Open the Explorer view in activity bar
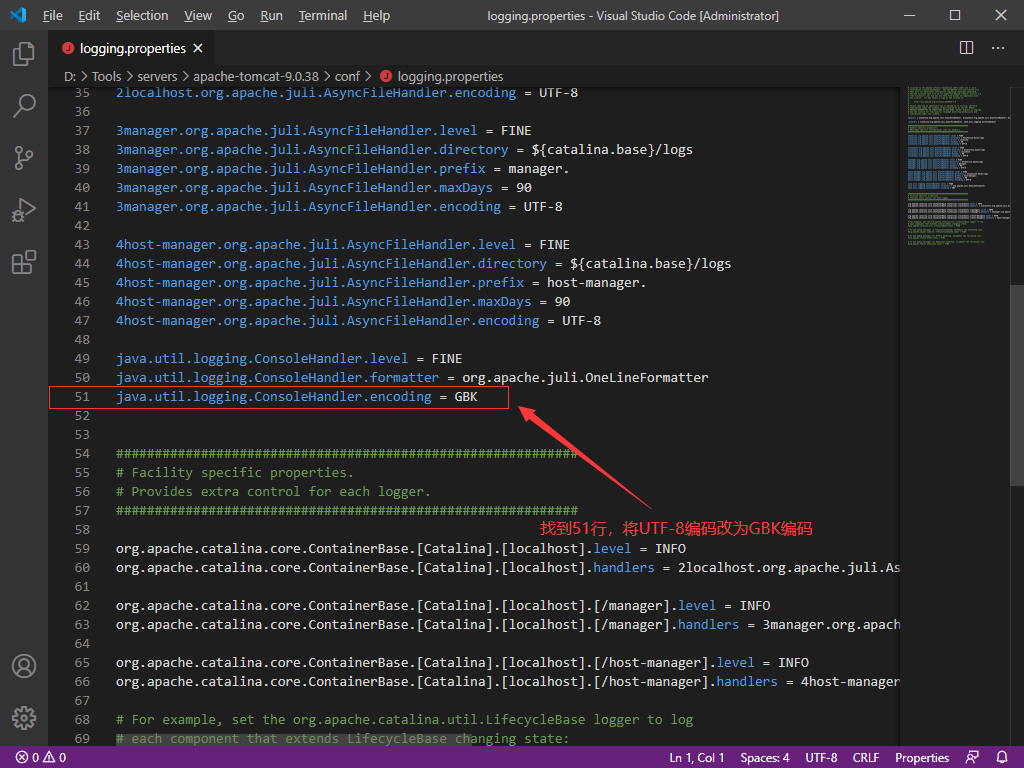 (24, 54)
